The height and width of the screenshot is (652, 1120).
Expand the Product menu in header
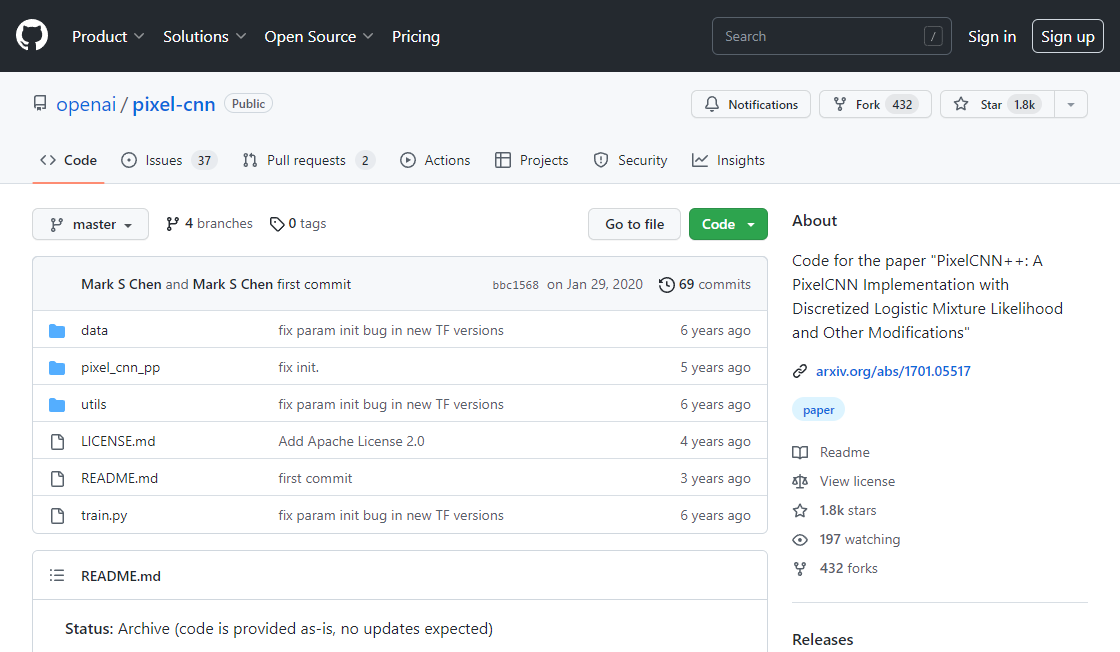tap(108, 37)
